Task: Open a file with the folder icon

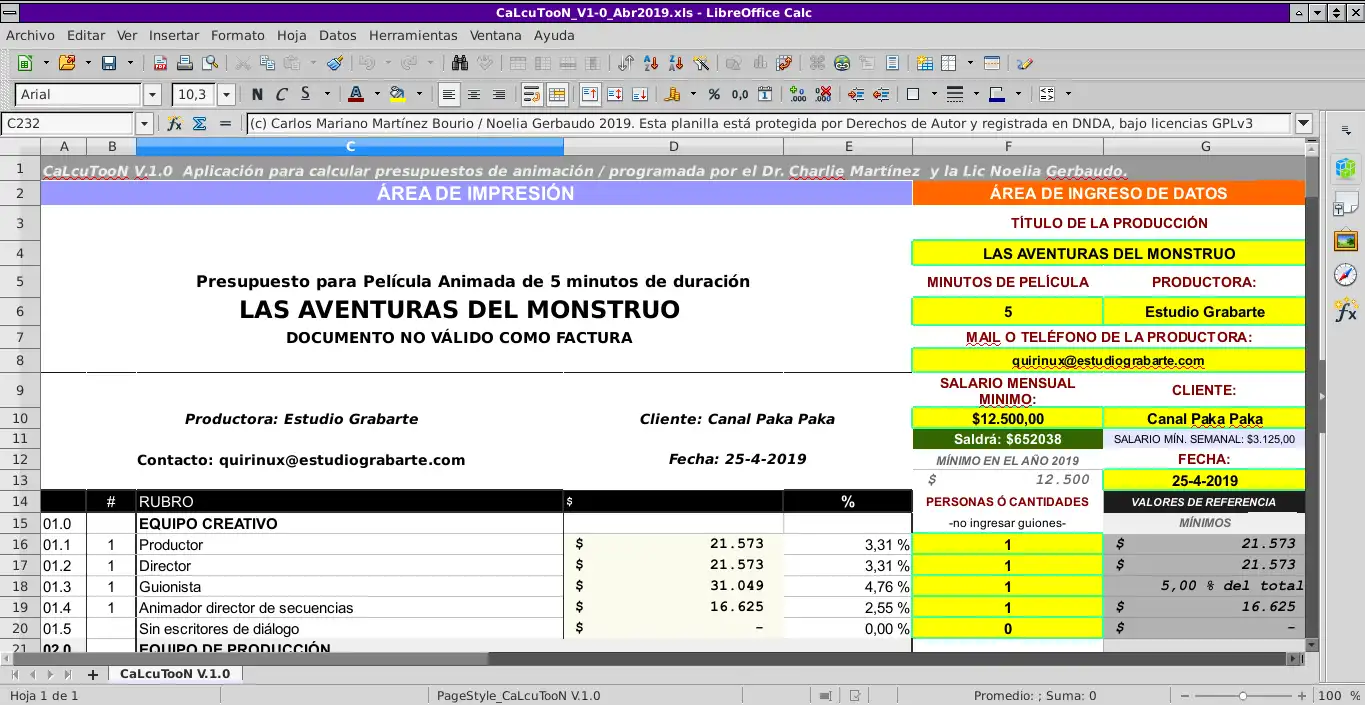Action: 66,63
